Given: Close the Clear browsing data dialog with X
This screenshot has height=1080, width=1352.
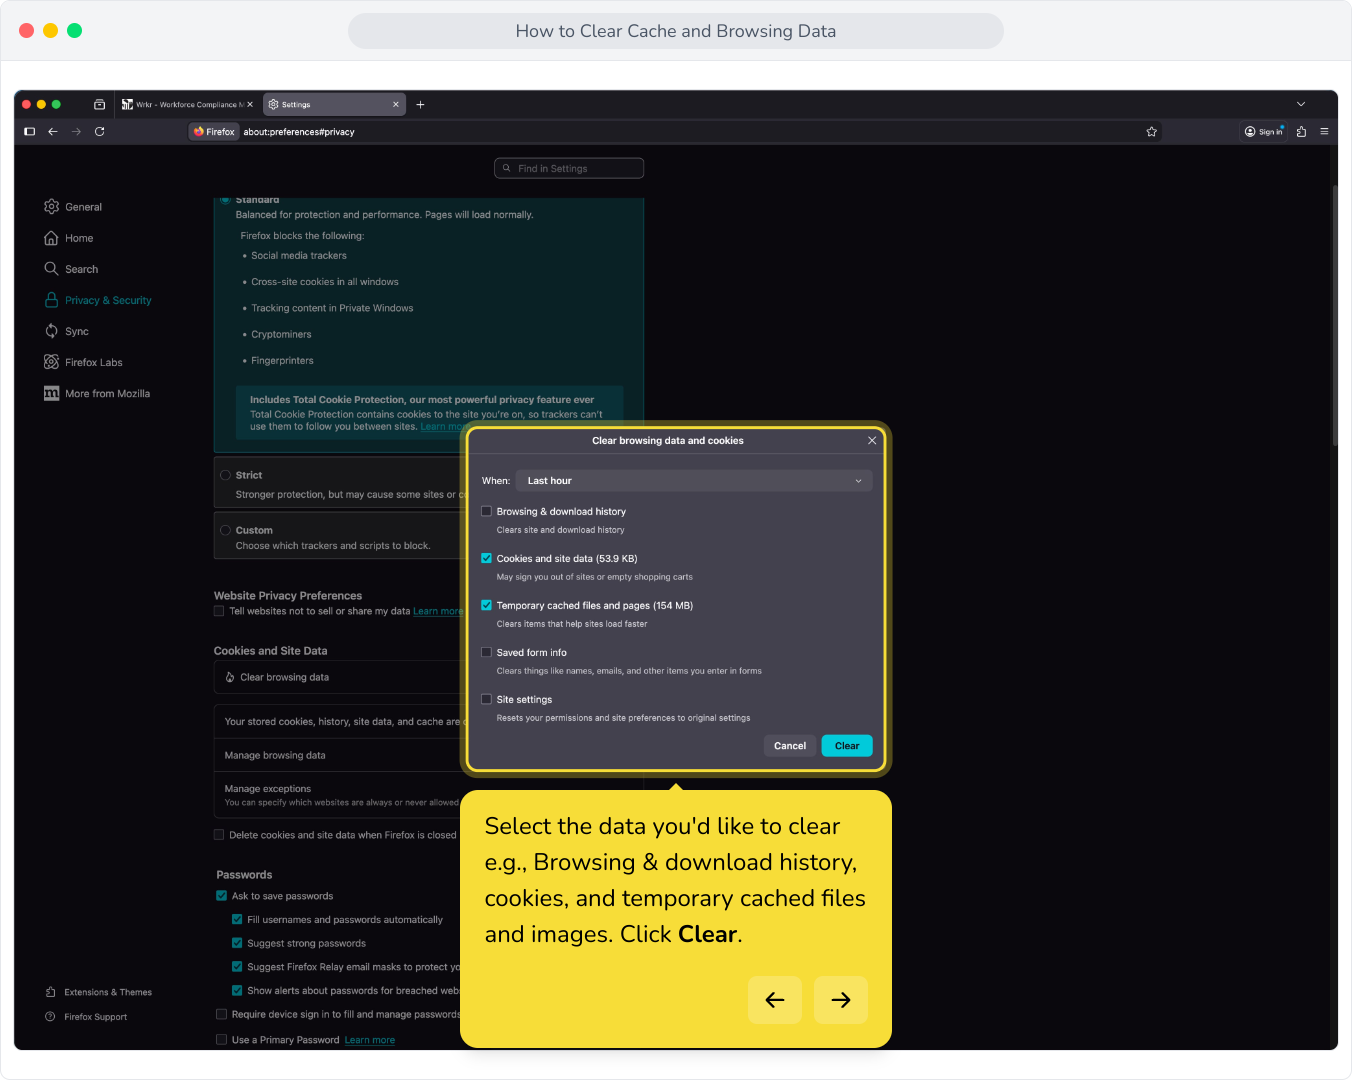Looking at the screenshot, I should pyautogui.click(x=872, y=441).
